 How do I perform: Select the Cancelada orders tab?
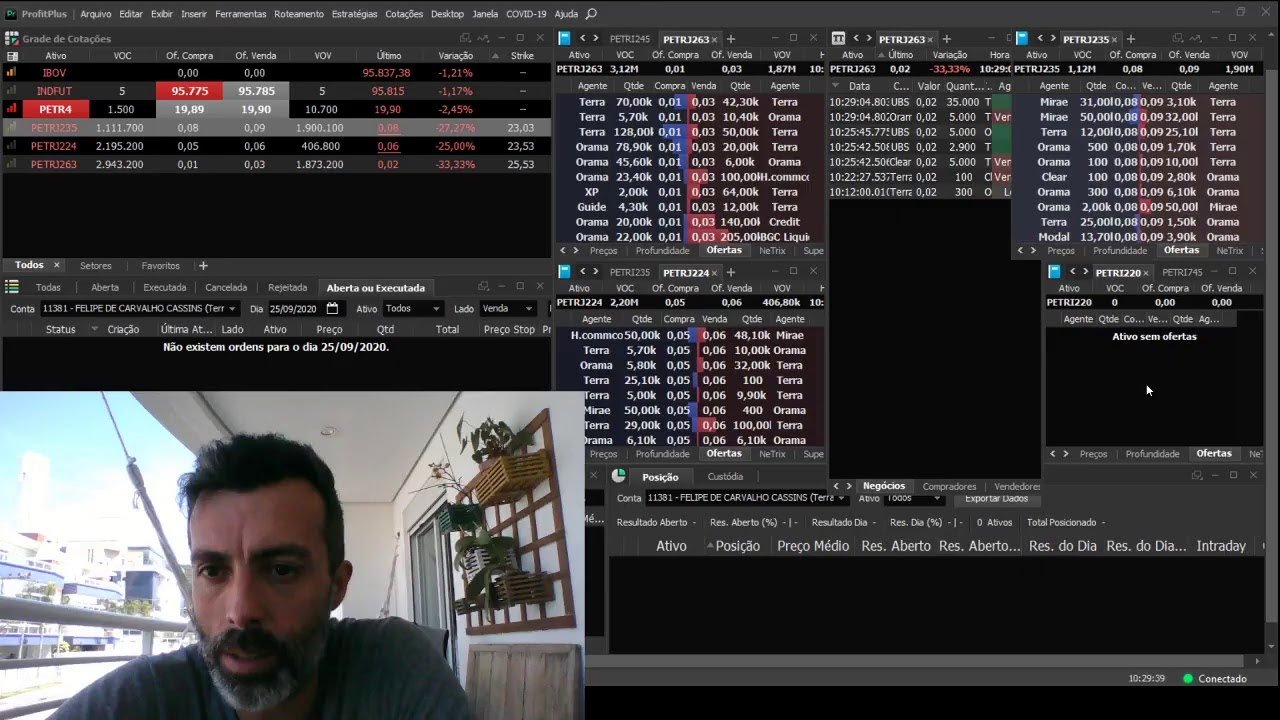click(x=226, y=287)
